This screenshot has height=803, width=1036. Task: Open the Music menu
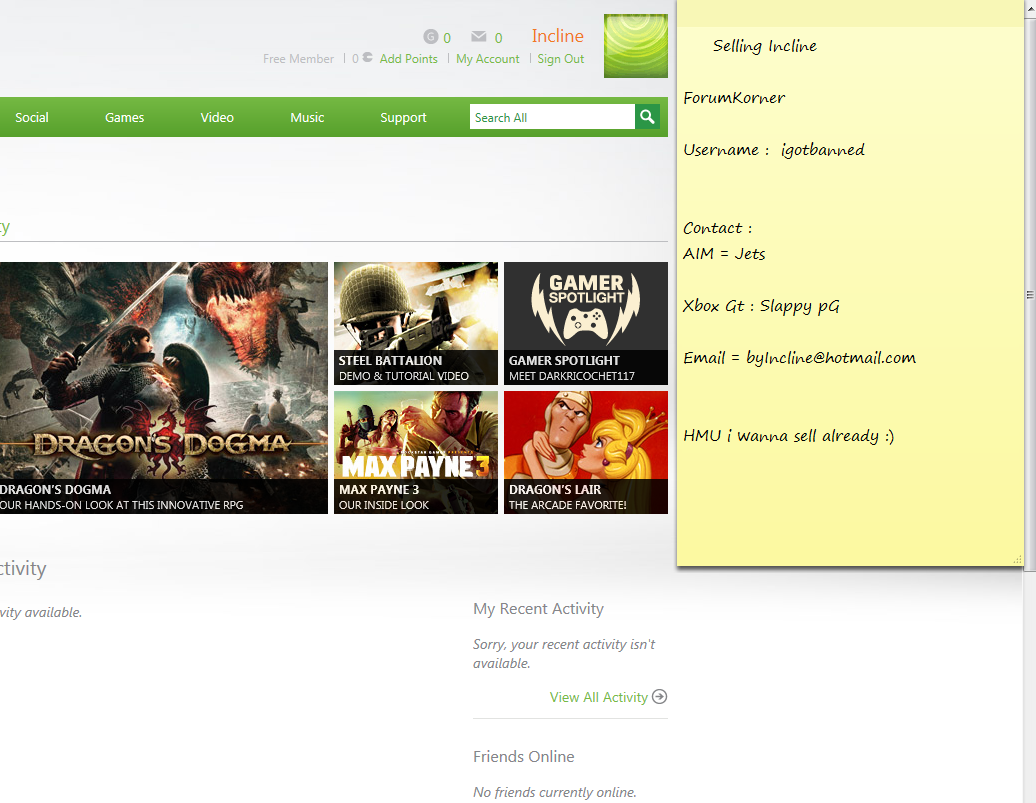tap(307, 117)
